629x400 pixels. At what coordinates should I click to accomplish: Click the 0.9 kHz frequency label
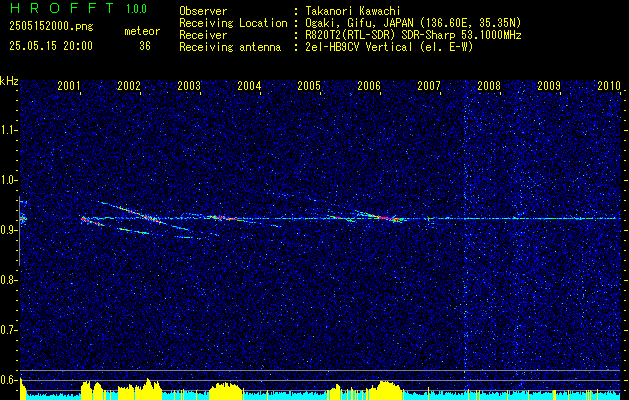(9, 230)
